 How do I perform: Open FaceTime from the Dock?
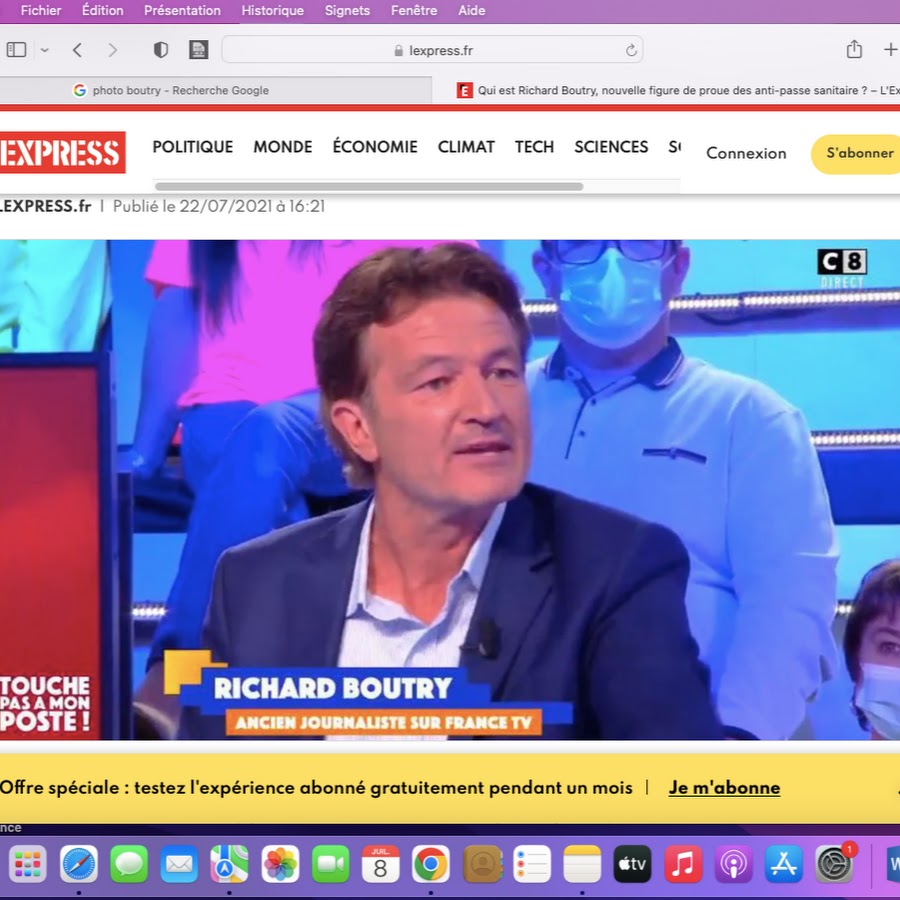click(x=330, y=864)
